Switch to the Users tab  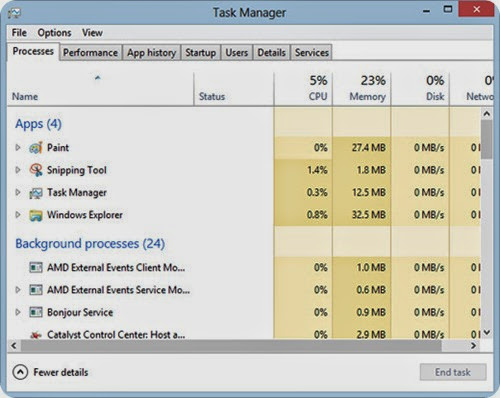237,53
